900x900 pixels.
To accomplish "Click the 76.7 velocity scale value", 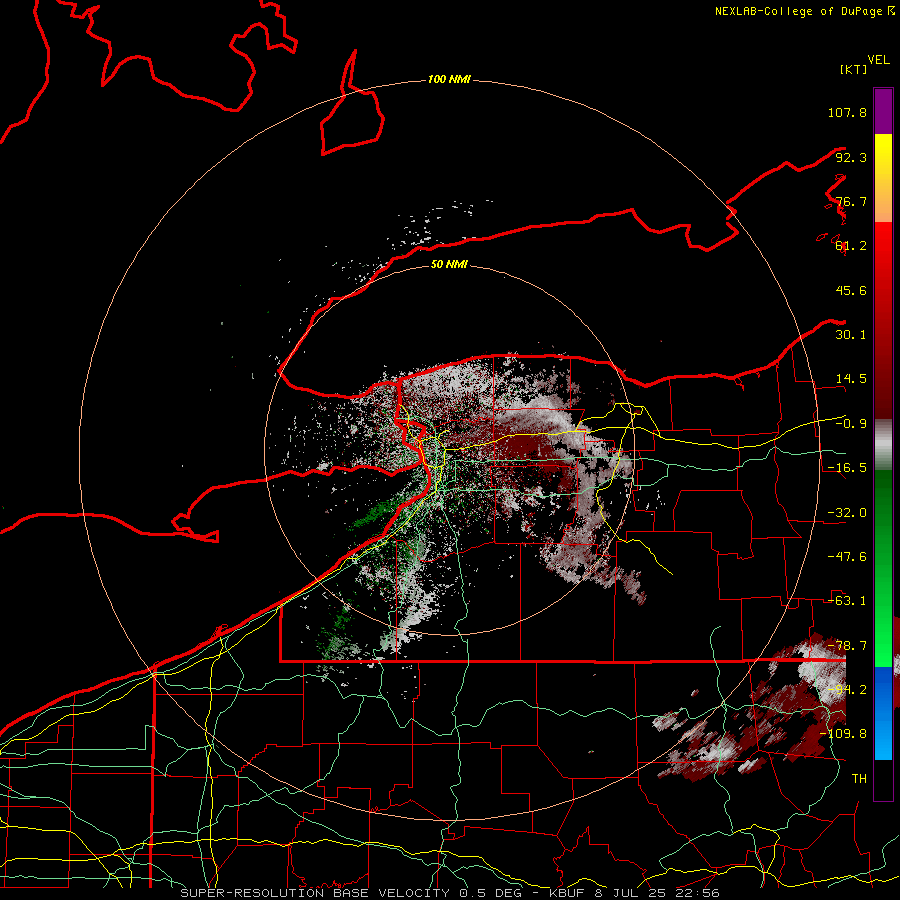I will pos(851,201).
